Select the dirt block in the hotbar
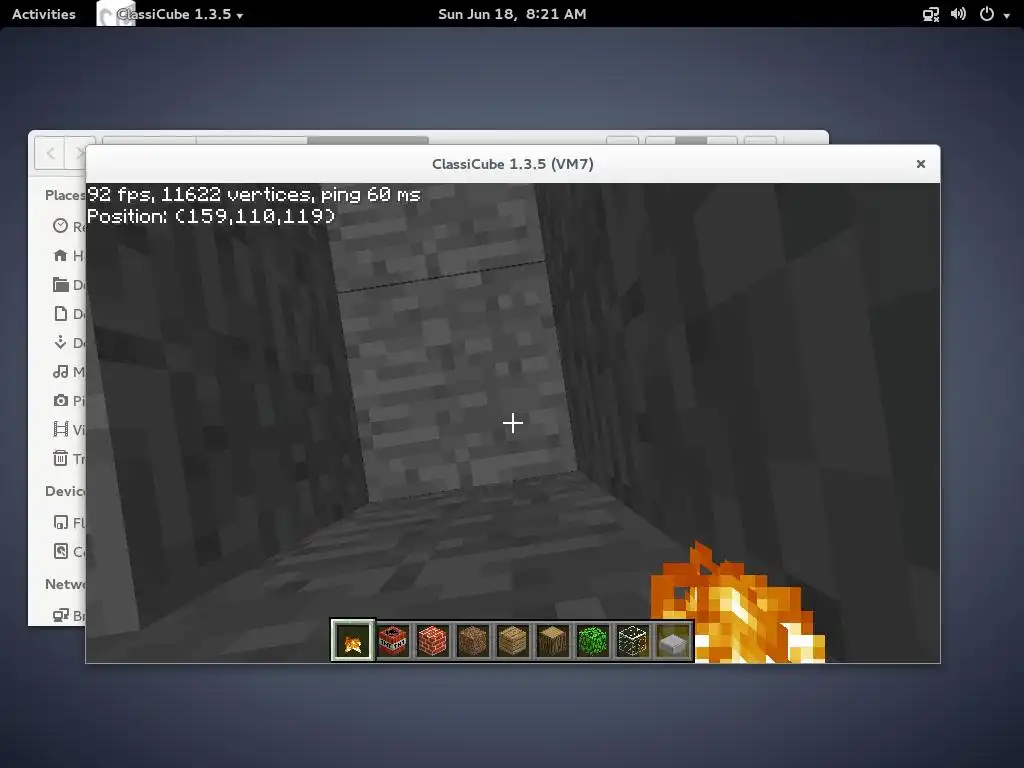The image size is (1024, 768). tap(473, 641)
